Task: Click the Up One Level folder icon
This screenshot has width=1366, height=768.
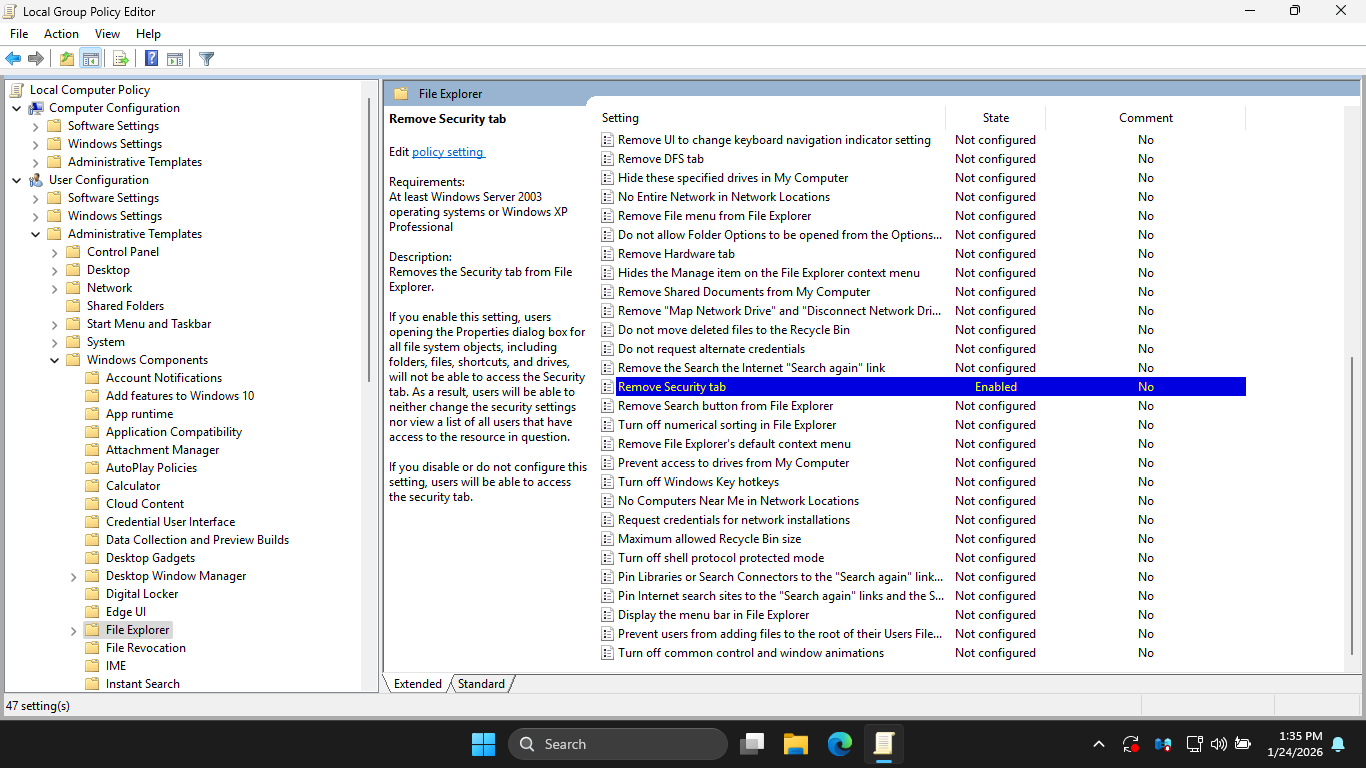Action: click(x=66, y=59)
